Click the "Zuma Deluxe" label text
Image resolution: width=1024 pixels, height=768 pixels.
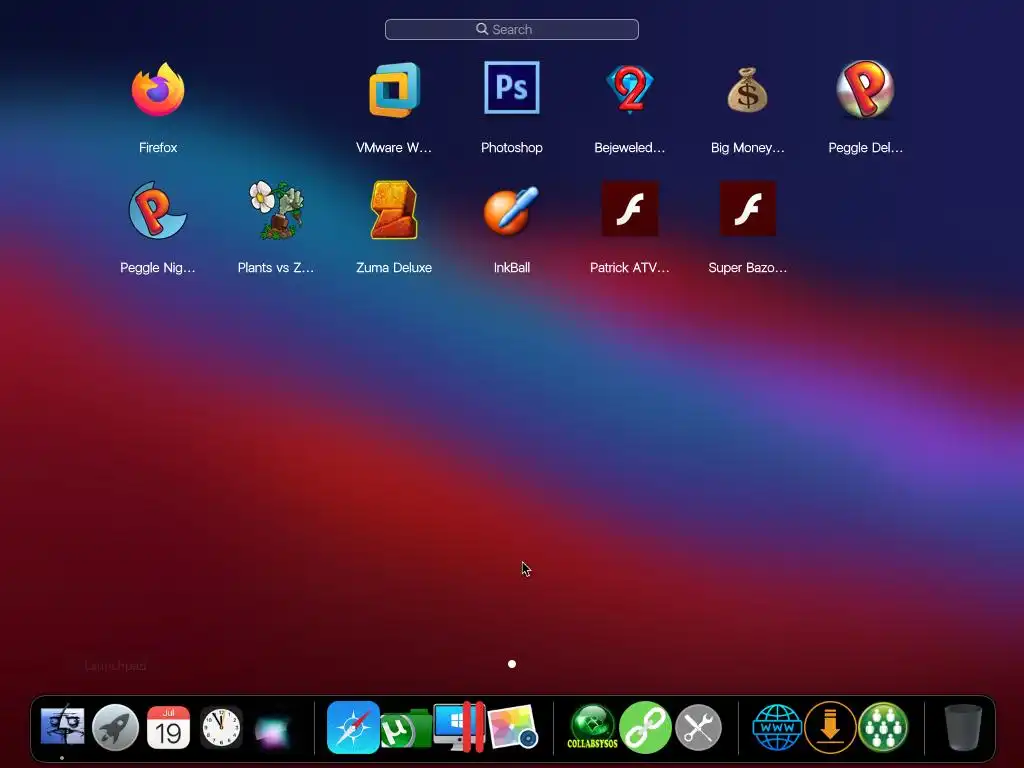(x=394, y=268)
